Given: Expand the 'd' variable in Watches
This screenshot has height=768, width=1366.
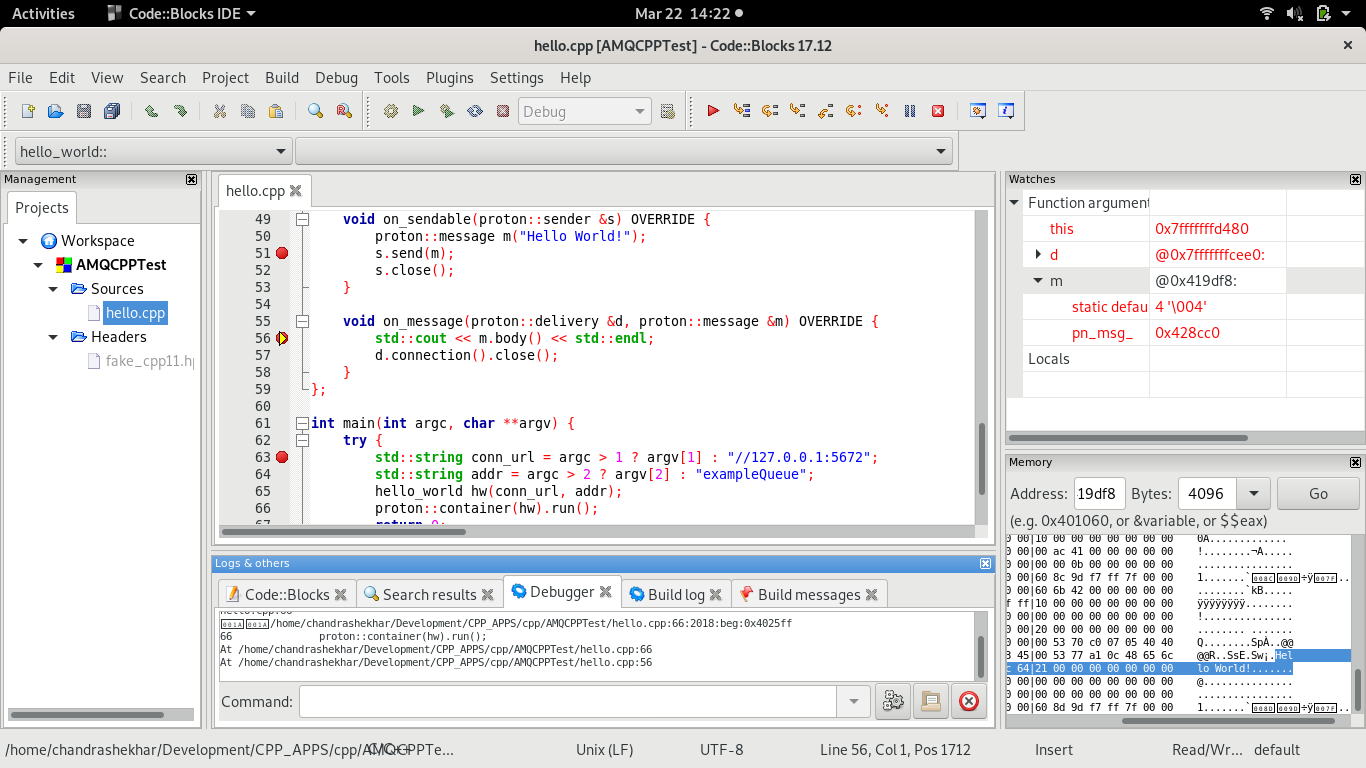Looking at the screenshot, I should pos(1038,255).
